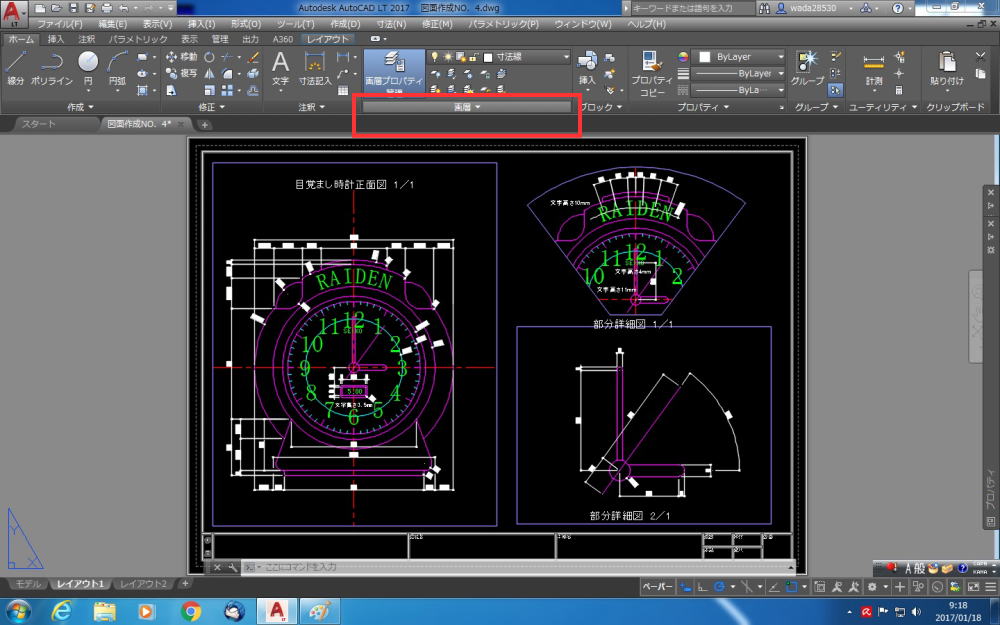Select the 線分 (Line) tool
This screenshot has width=1000, height=625.
pyautogui.click(x=15, y=68)
